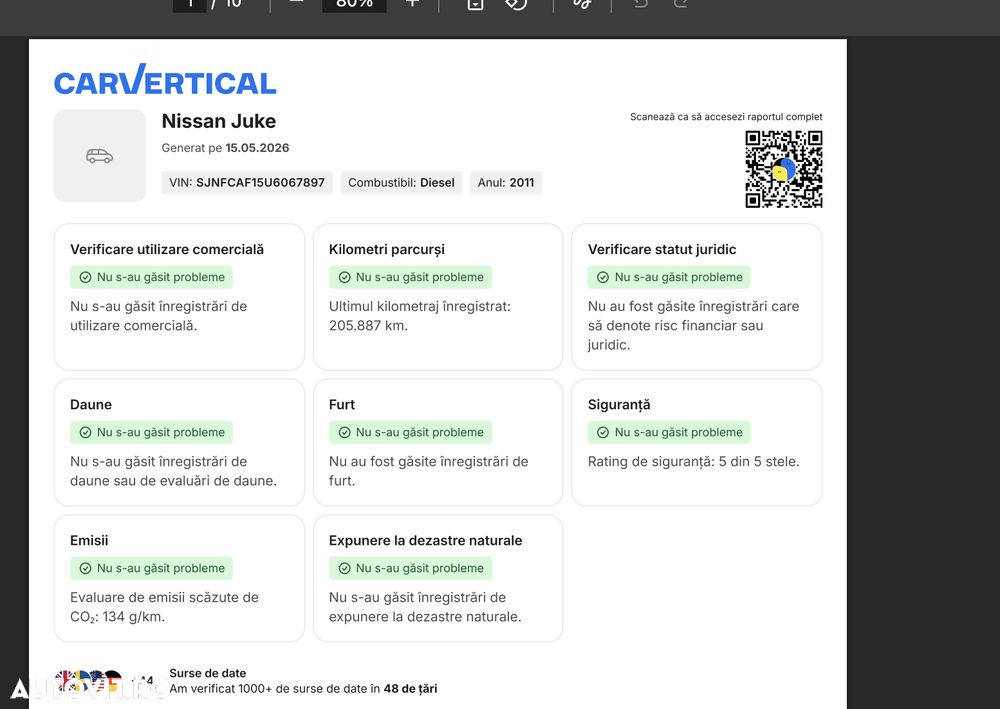Click the zoom in plus button
Viewport: 1000px width, 709px height.
tap(412, 3)
